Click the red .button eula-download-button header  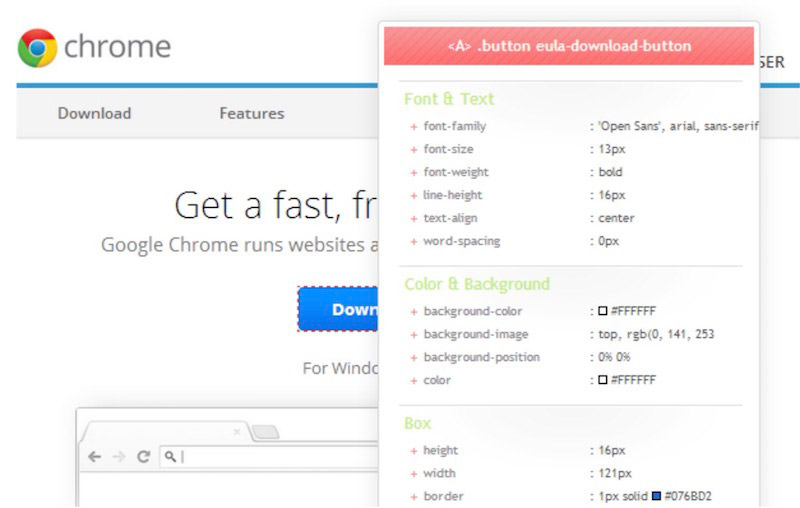pos(569,46)
